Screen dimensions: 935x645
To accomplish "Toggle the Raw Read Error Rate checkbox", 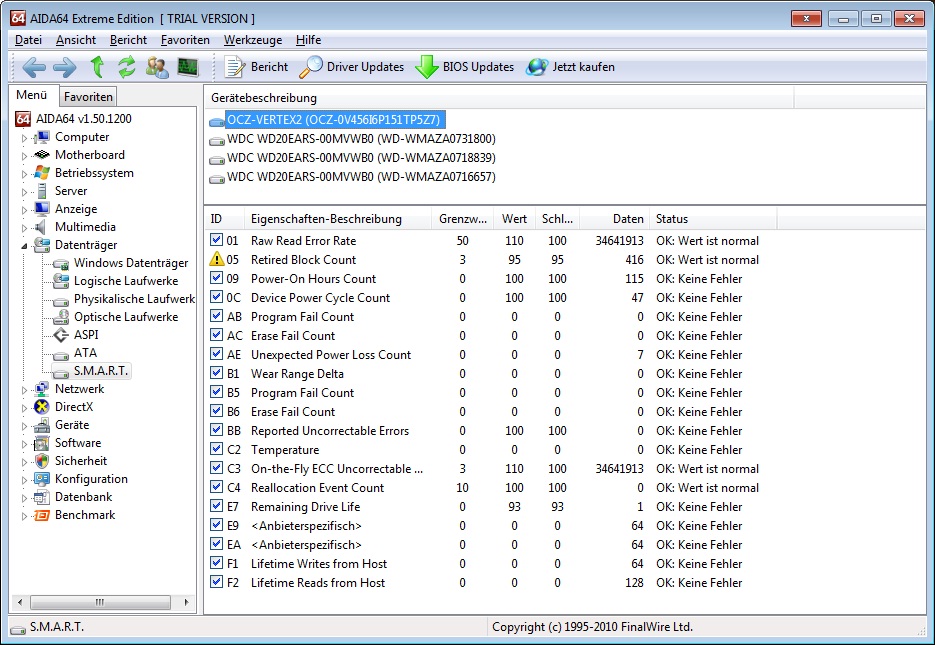I will [x=216, y=240].
